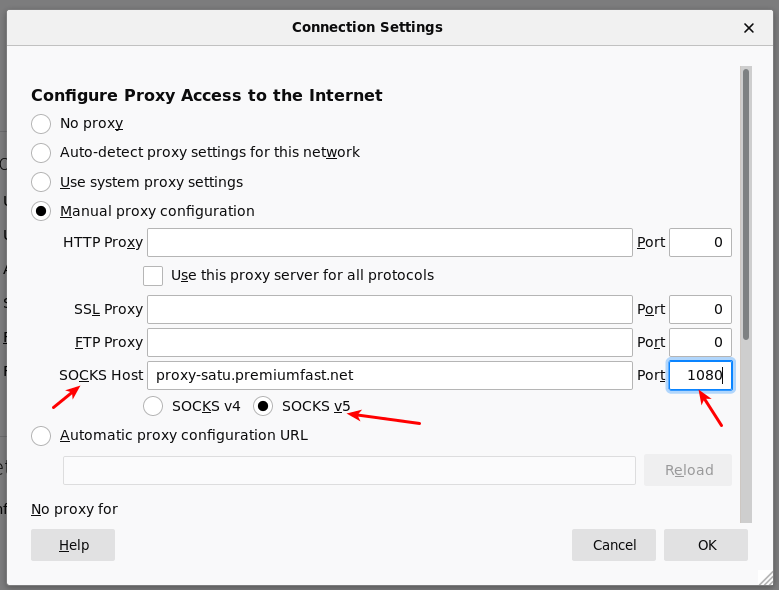Choose Auto-detect proxy settings for this network
The height and width of the screenshot is (590, 779).
(x=41, y=152)
